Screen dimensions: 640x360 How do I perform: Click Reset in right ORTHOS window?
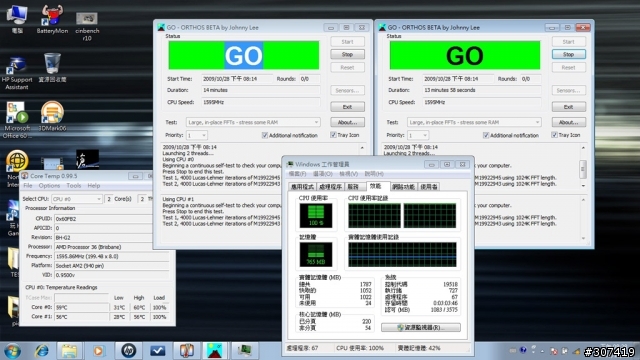569,67
